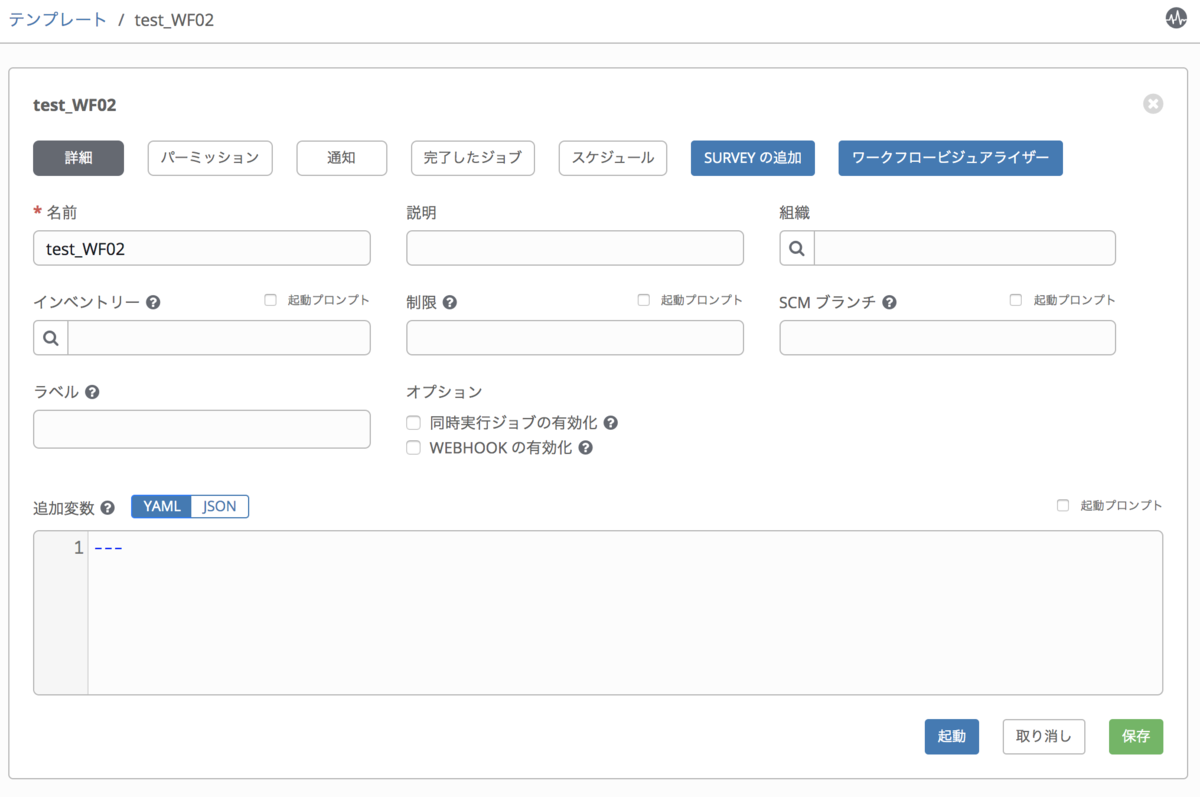The width and height of the screenshot is (1200, 797).
Task: Open the activity stream icon
Action: click(x=1176, y=19)
